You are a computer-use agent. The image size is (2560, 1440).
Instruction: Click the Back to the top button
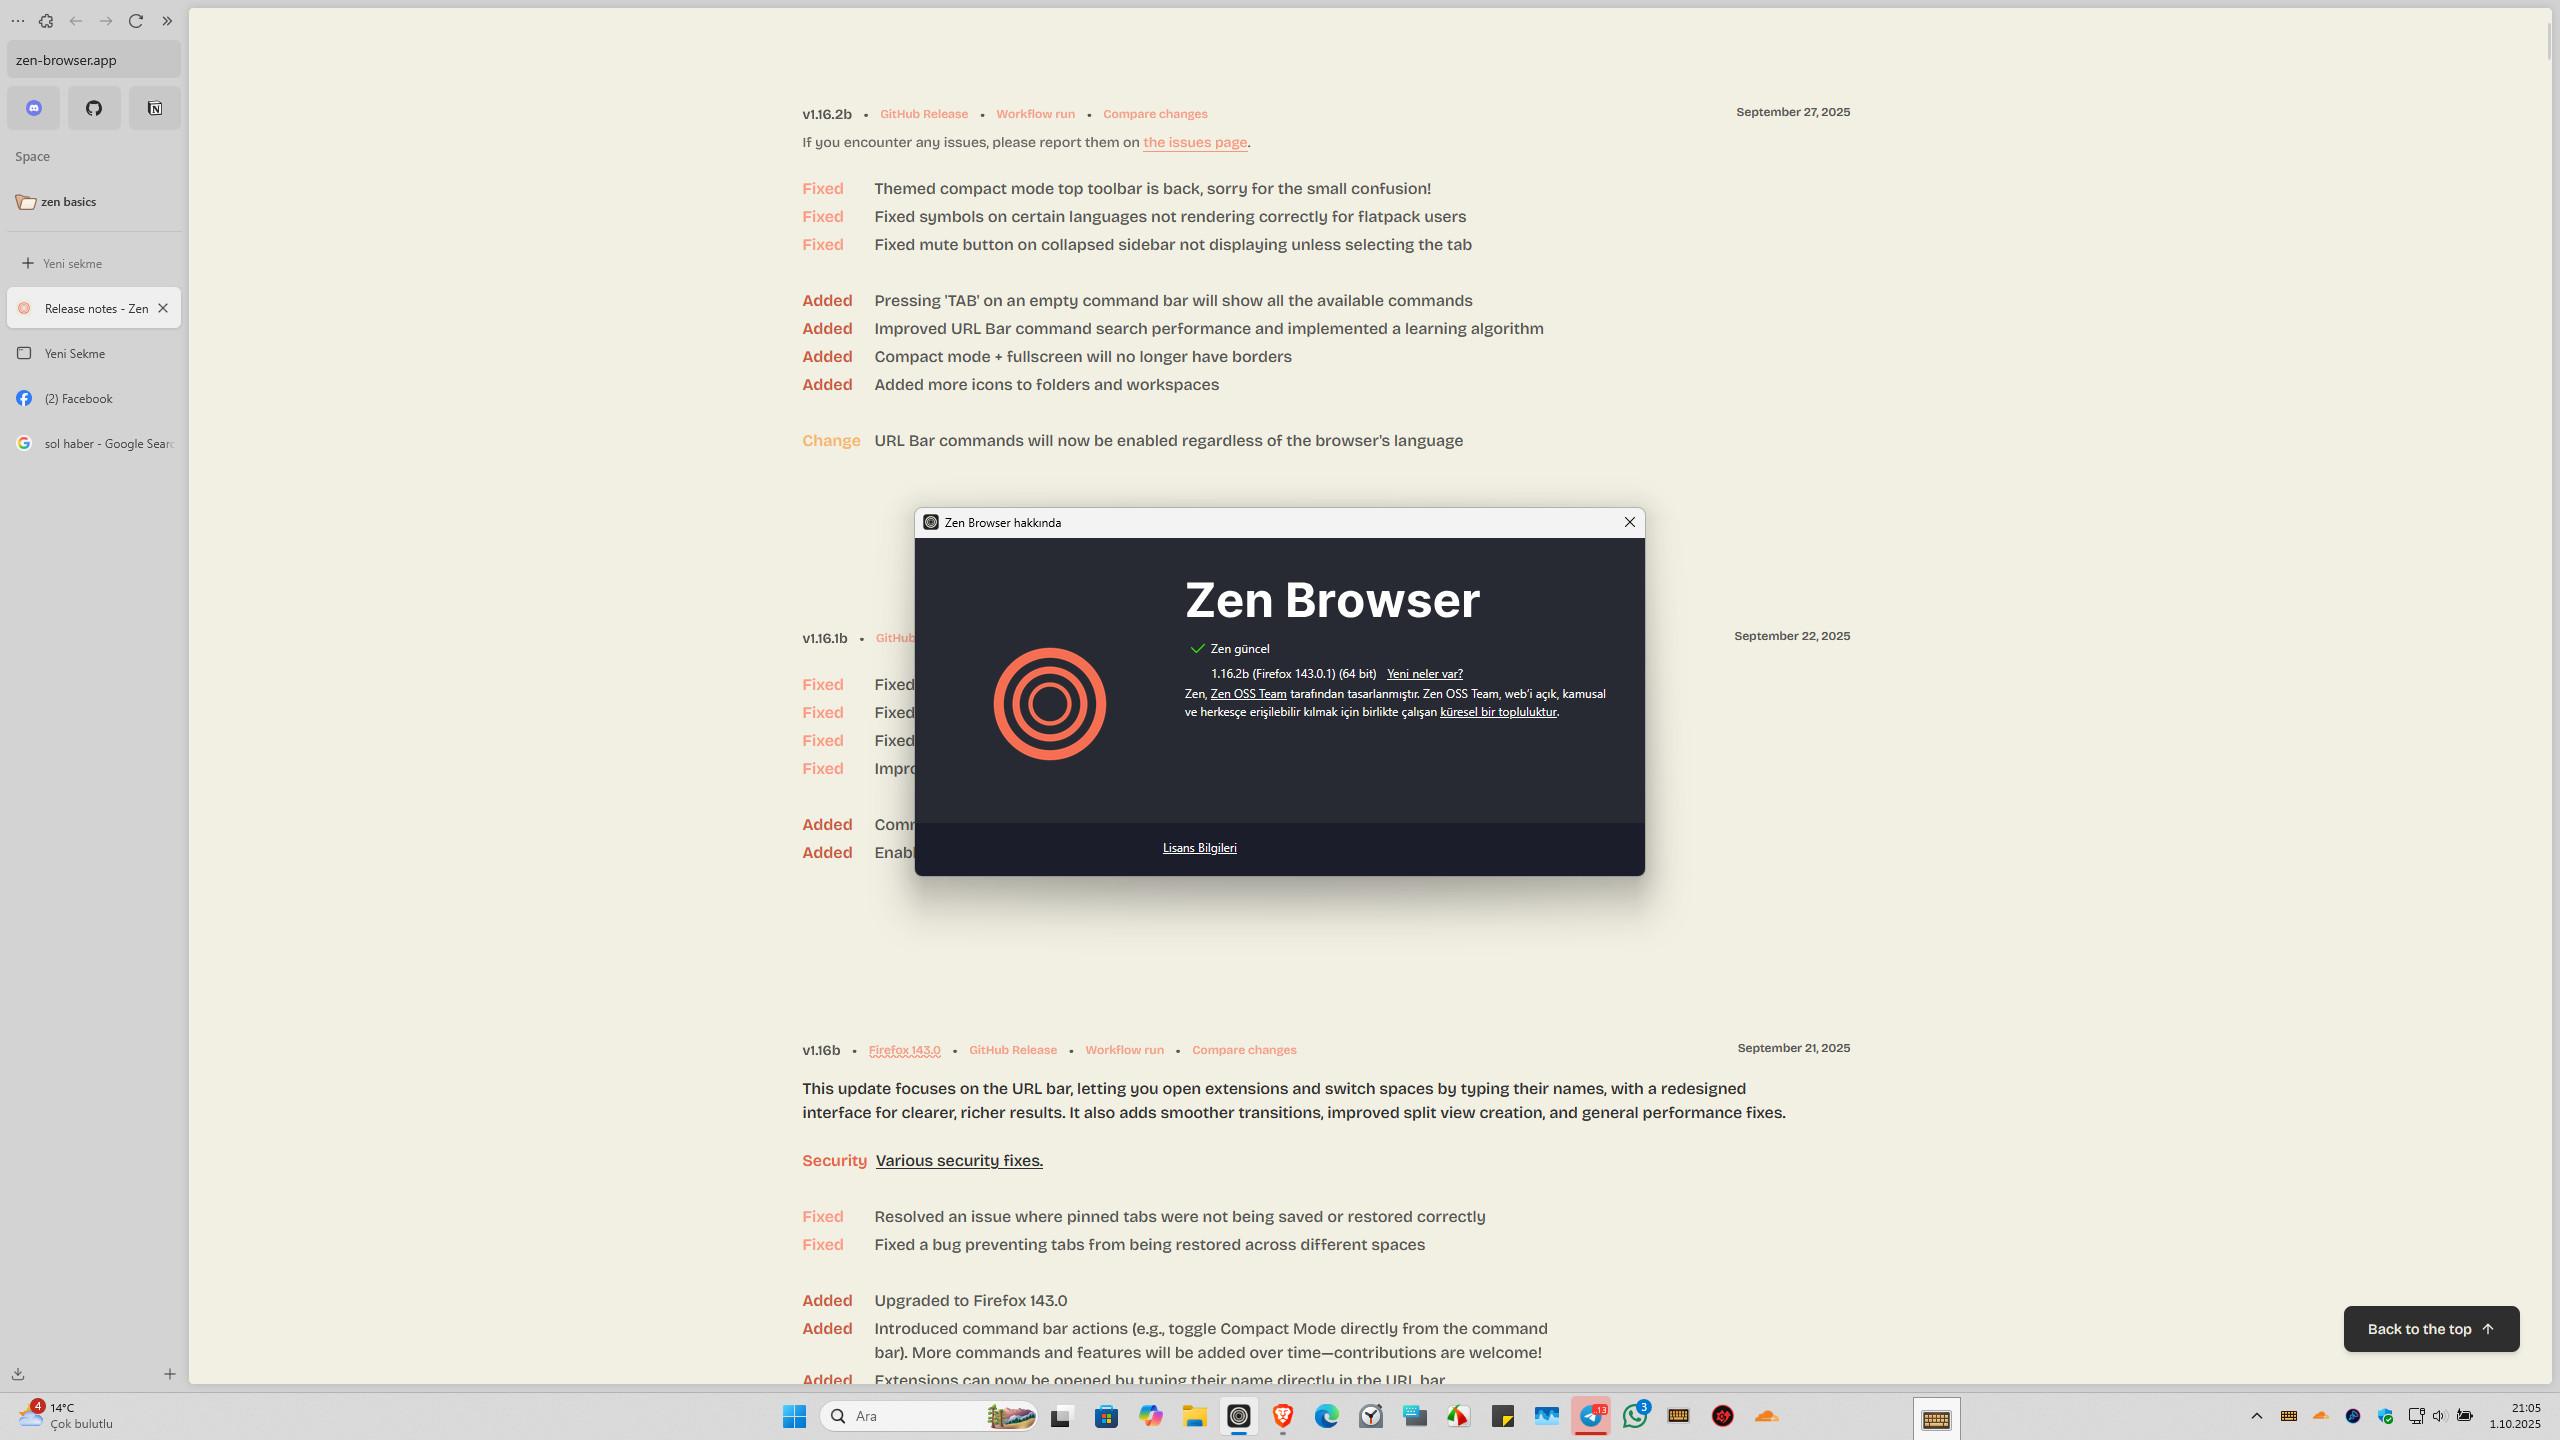point(2430,1329)
